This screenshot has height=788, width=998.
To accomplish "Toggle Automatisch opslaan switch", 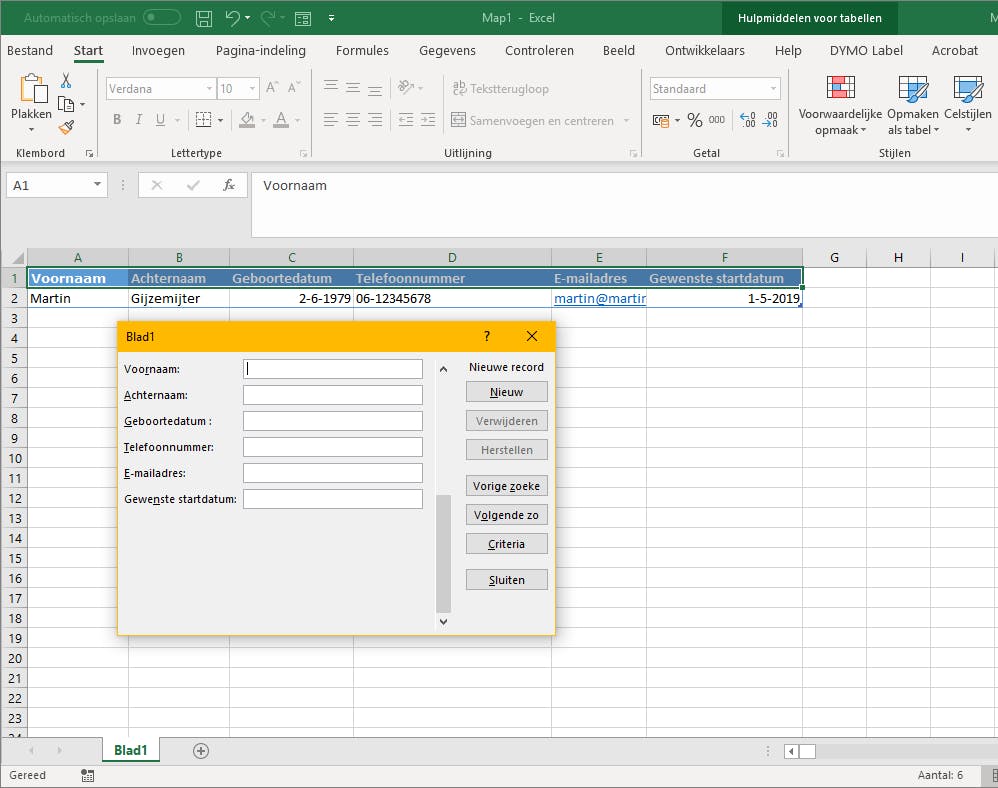I will [x=162, y=18].
